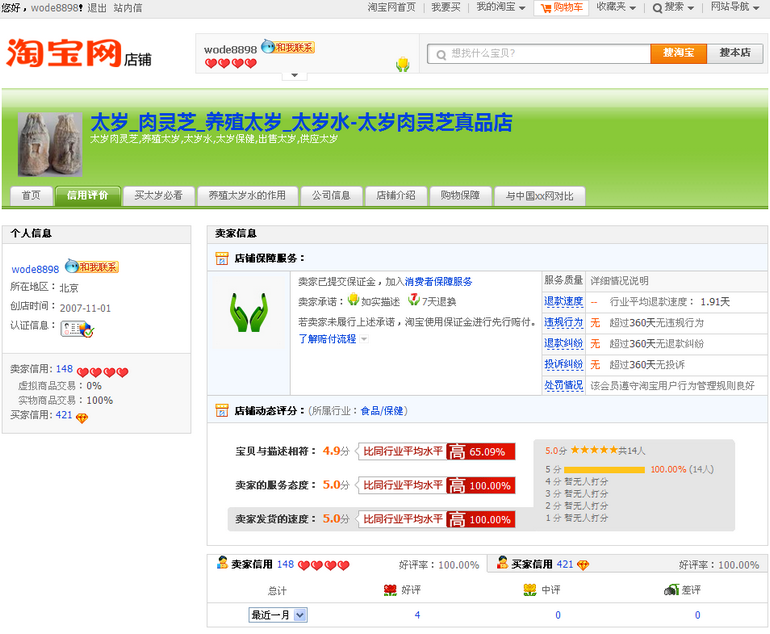Open the 食品/保健 industry link

pos(382,411)
